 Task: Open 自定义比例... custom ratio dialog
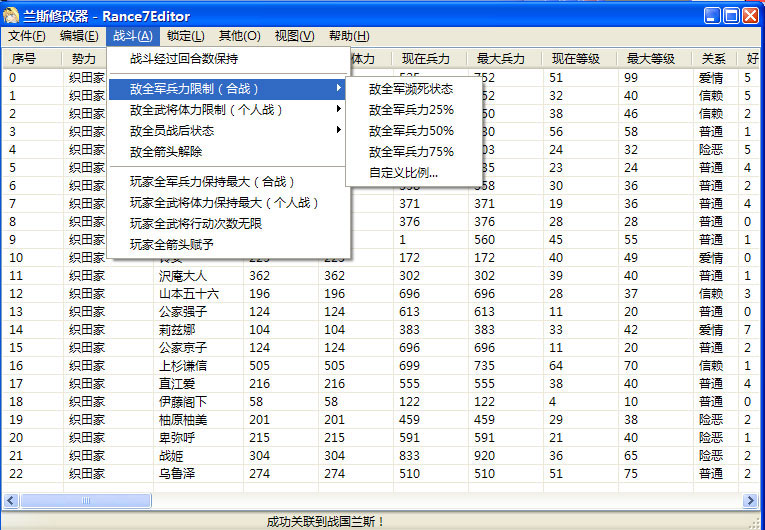point(403,173)
